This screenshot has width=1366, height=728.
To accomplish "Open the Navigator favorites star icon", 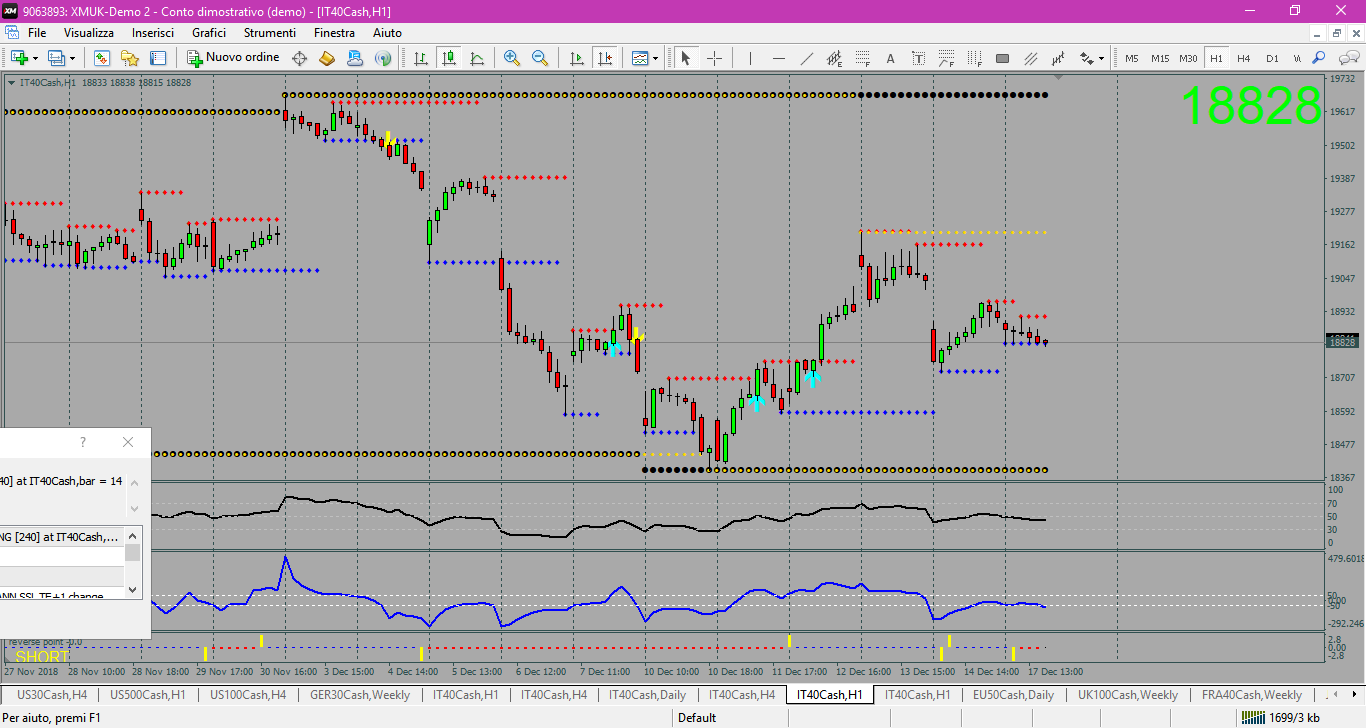I will point(130,58).
